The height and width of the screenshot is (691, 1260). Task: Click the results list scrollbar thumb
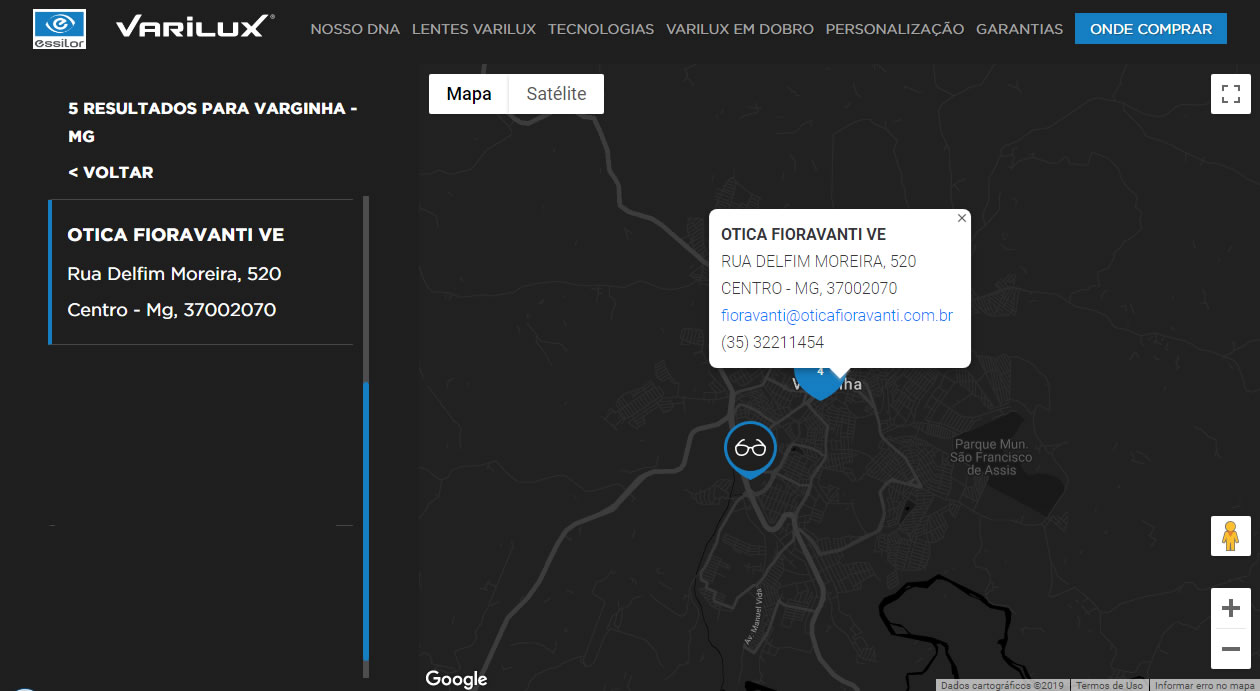pyautogui.click(x=366, y=521)
